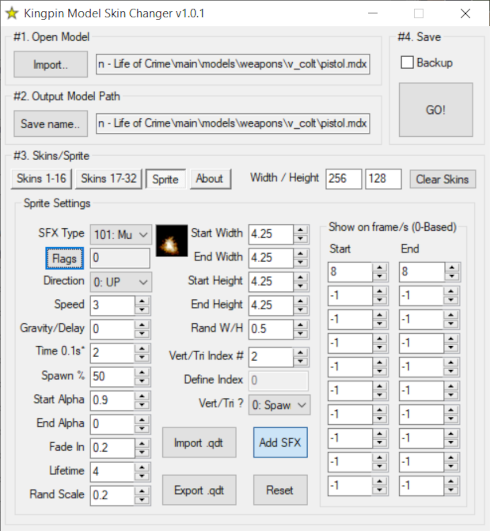Increase first Start frame value 8
Image resolution: width=490 pixels, height=531 pixels.
(x=380, y=267)
